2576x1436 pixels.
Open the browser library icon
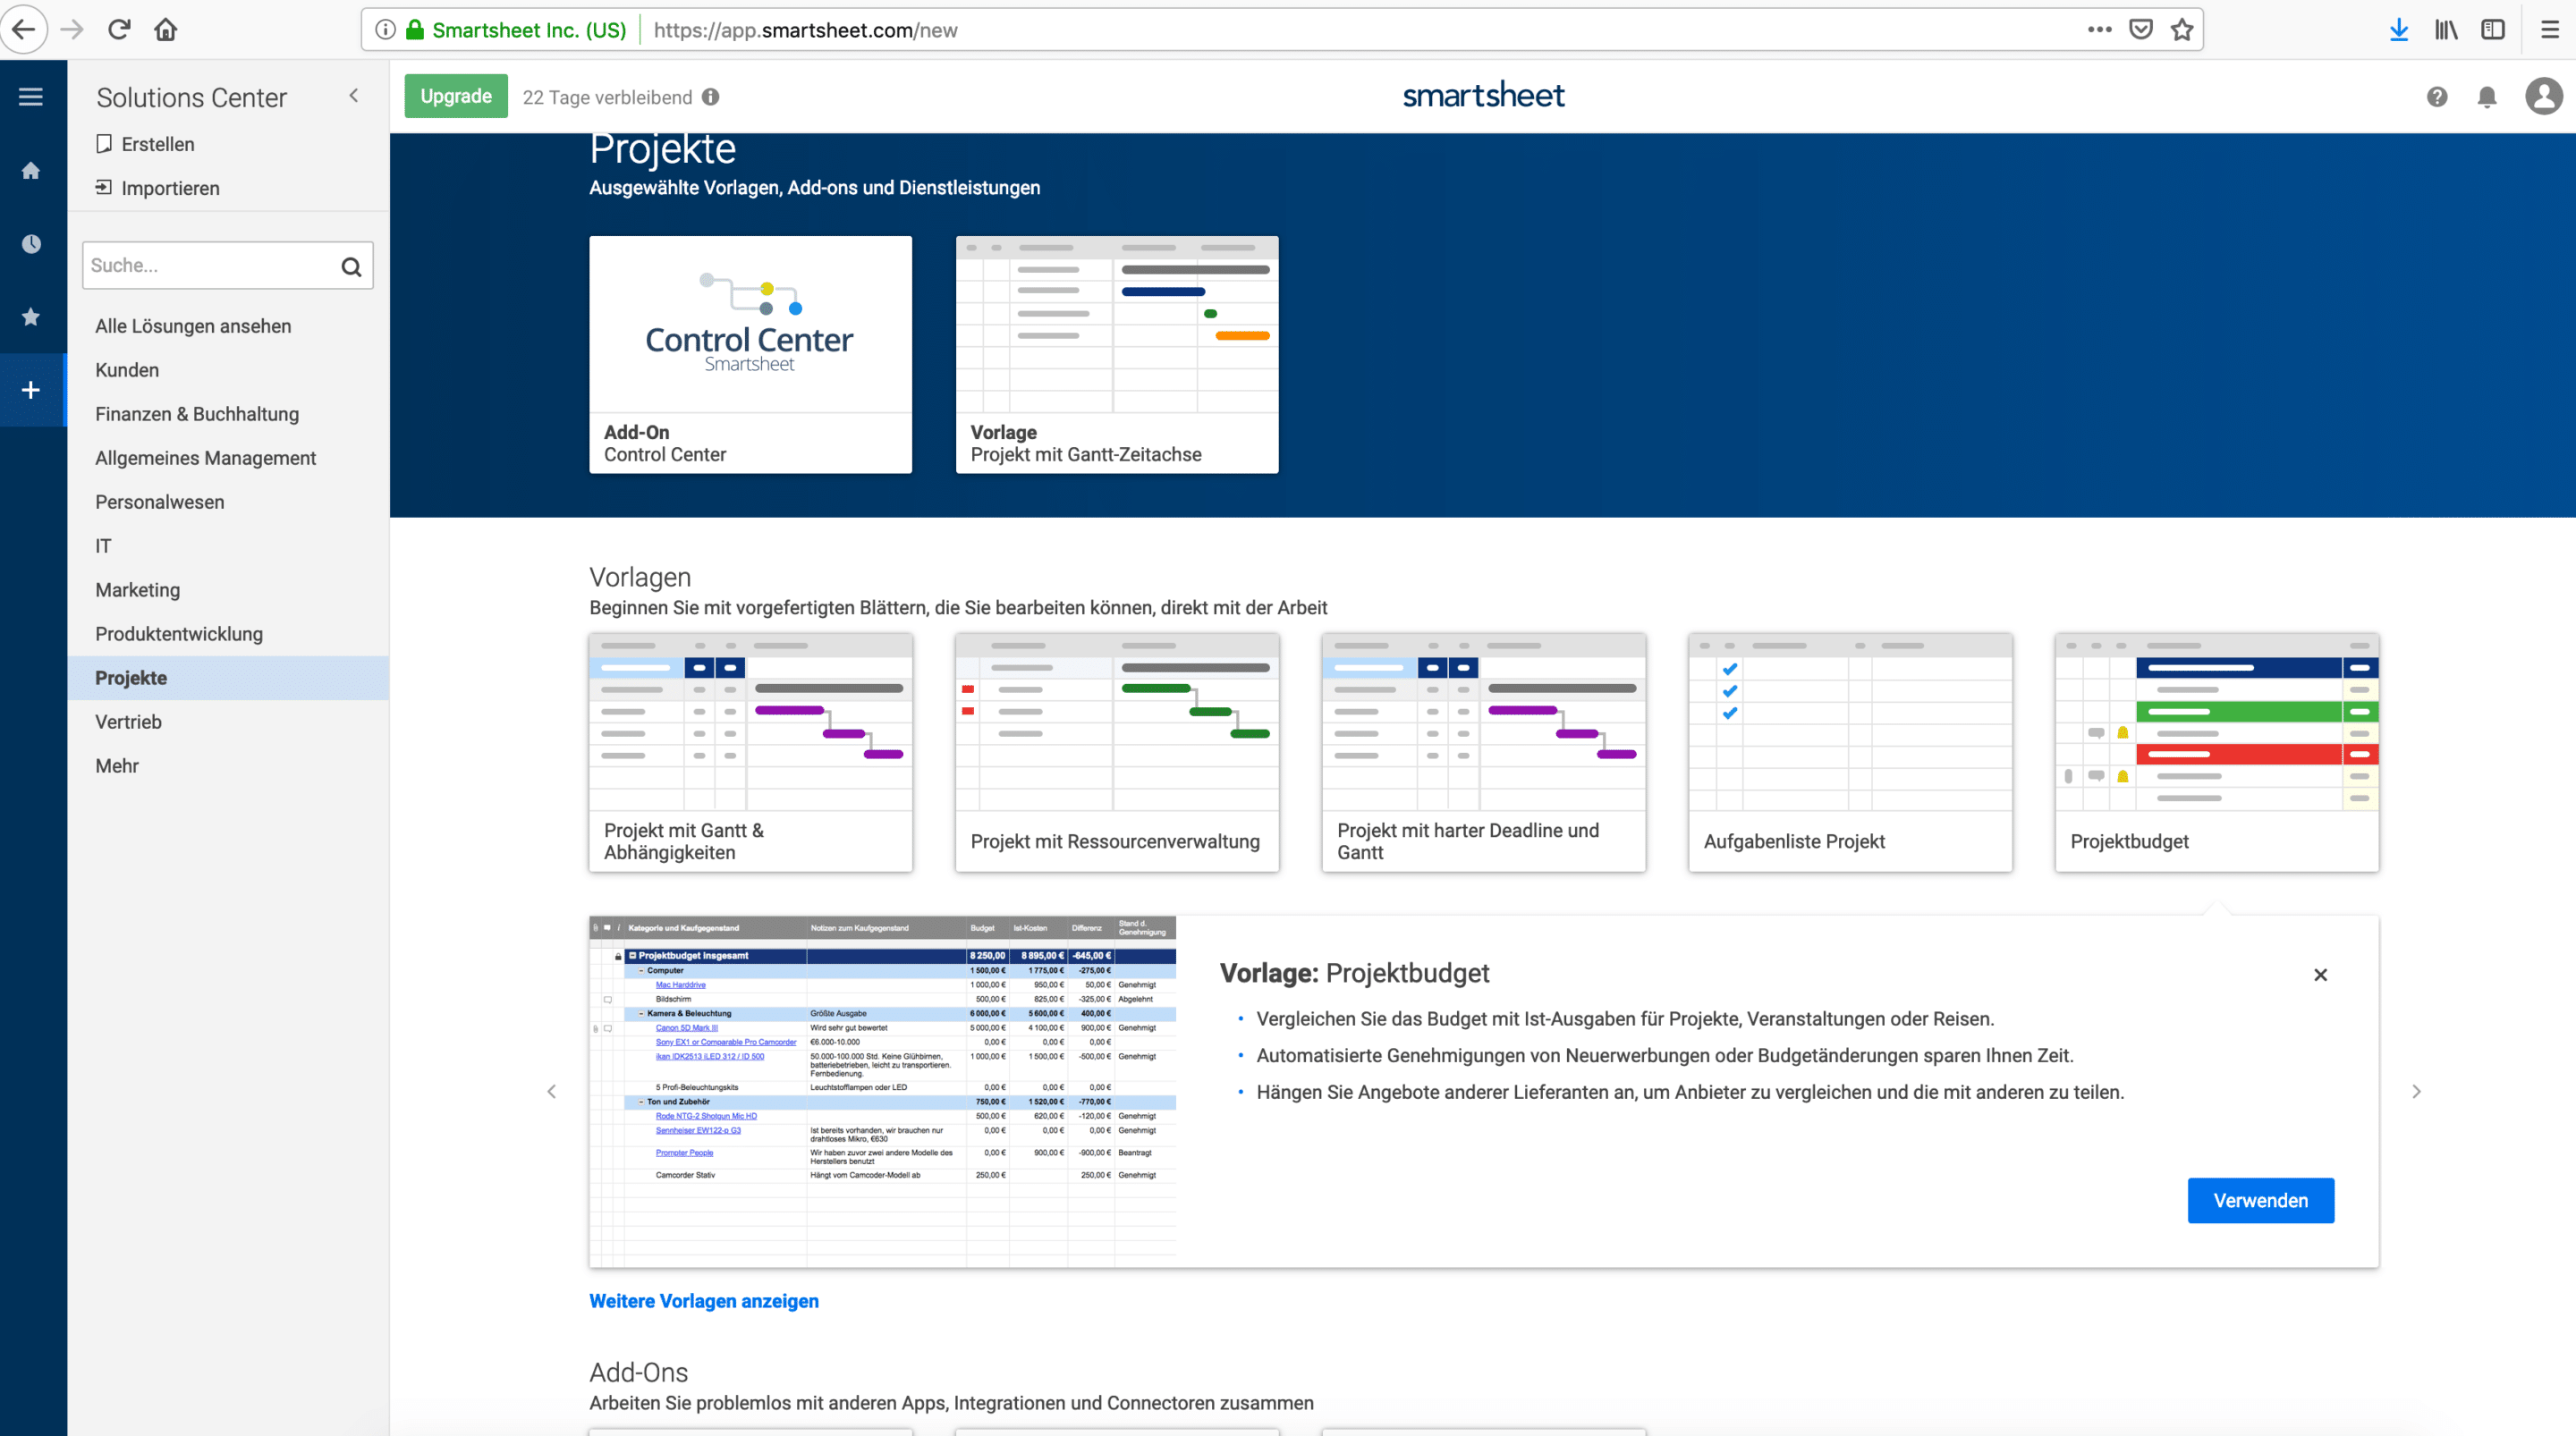coord(2446,30)
